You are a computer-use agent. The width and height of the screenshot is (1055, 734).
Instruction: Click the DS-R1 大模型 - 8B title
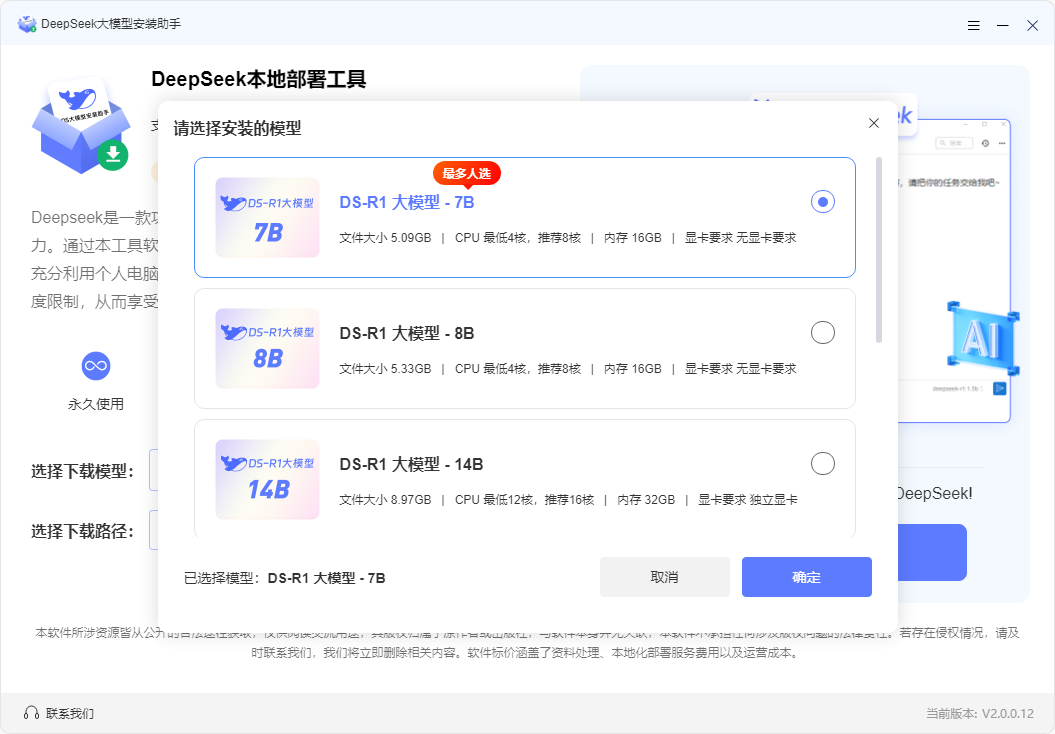point(406,334)
